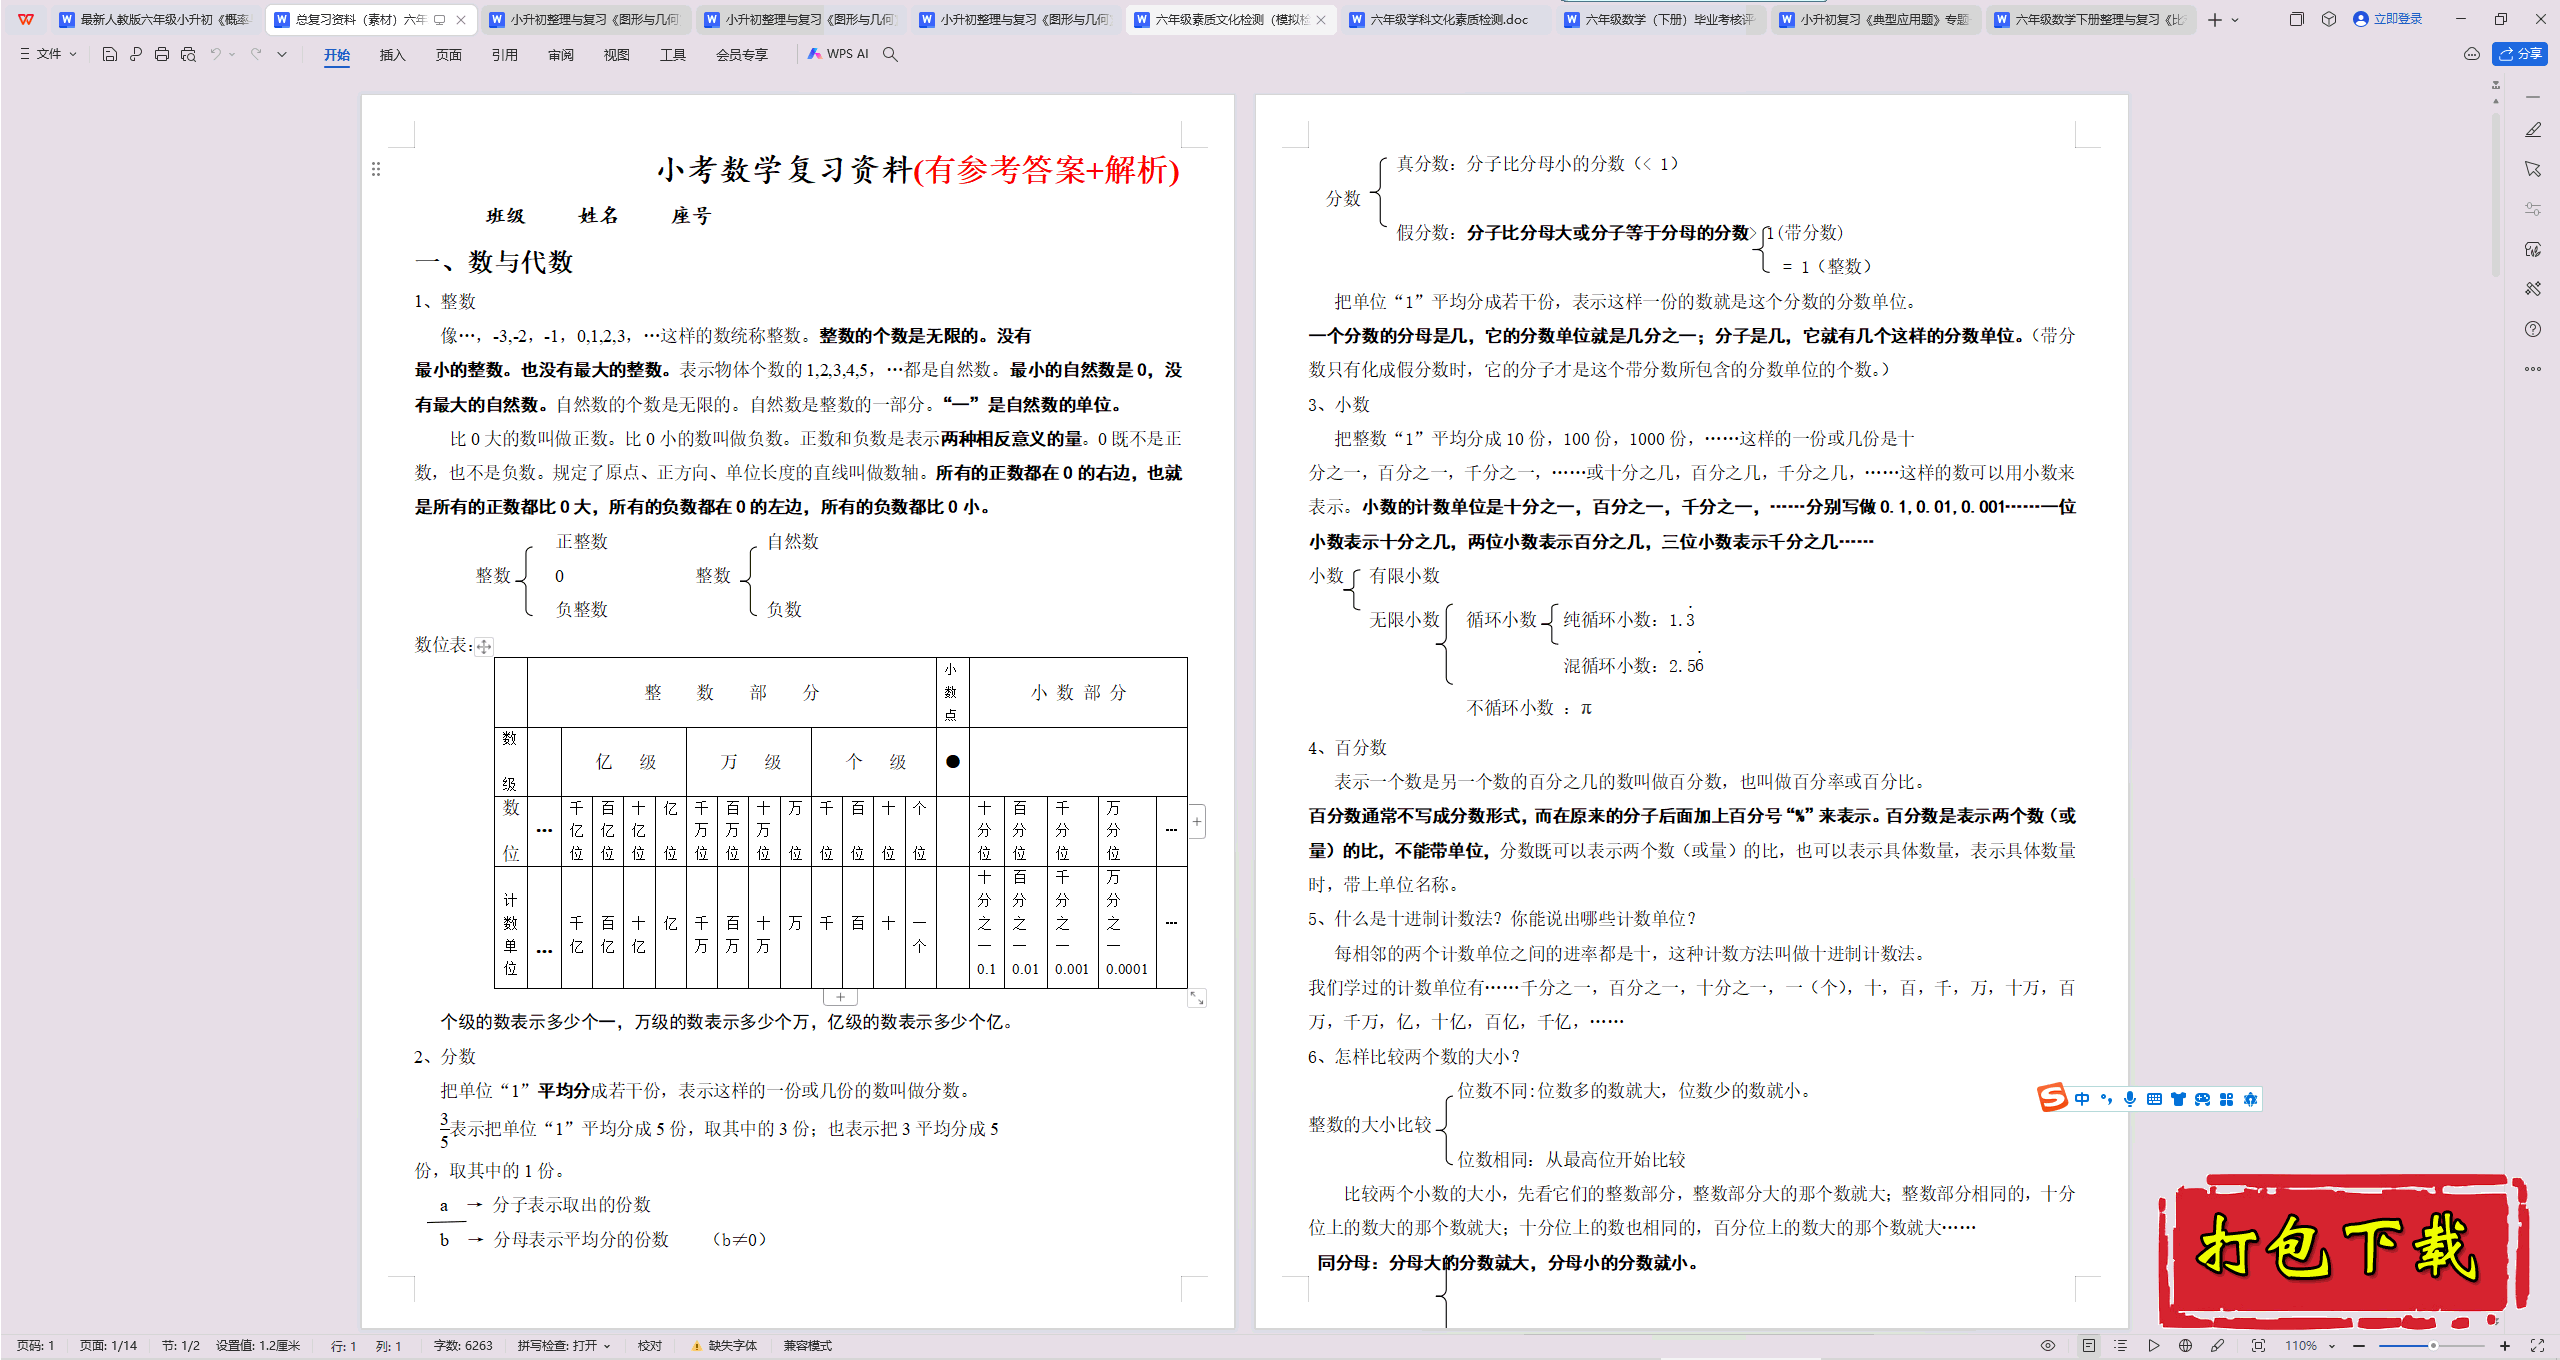
Task: Select the pen edit tool in sidebar
Action: point(2533,130)
